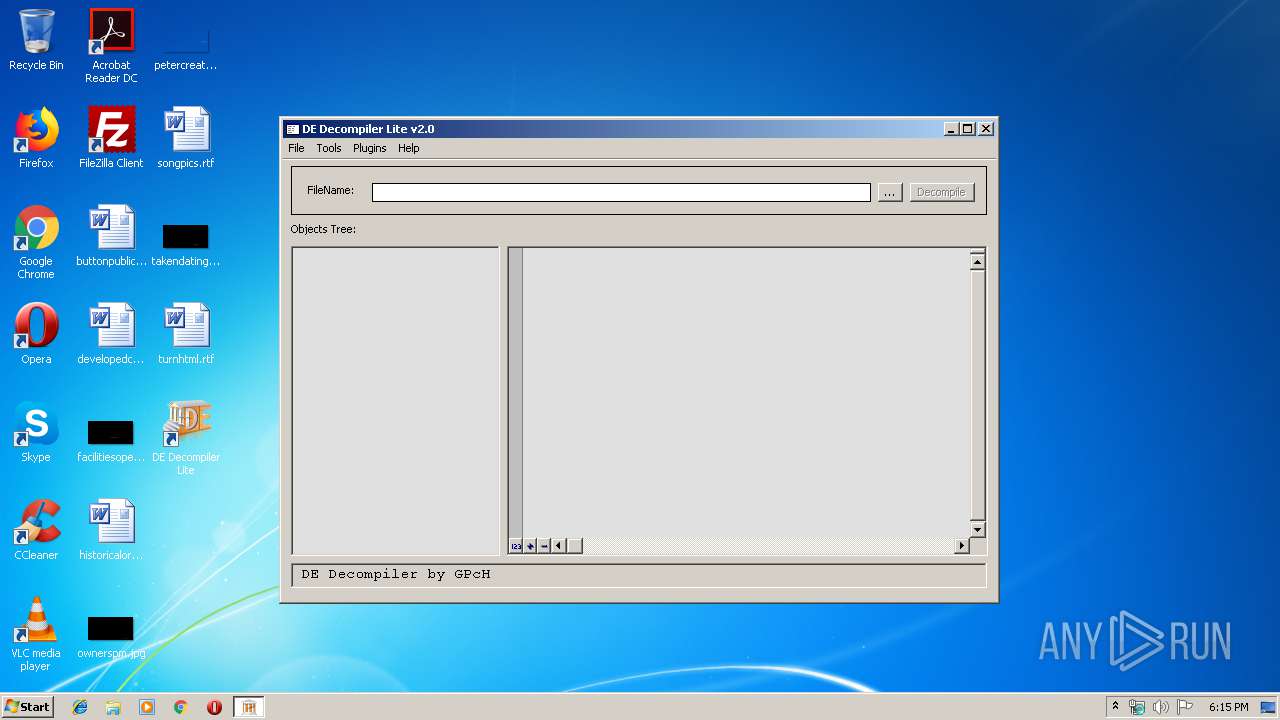Open Chrome from the taskbar
The width and height of the screenshot is (1280, 720).
coord(181,707)
